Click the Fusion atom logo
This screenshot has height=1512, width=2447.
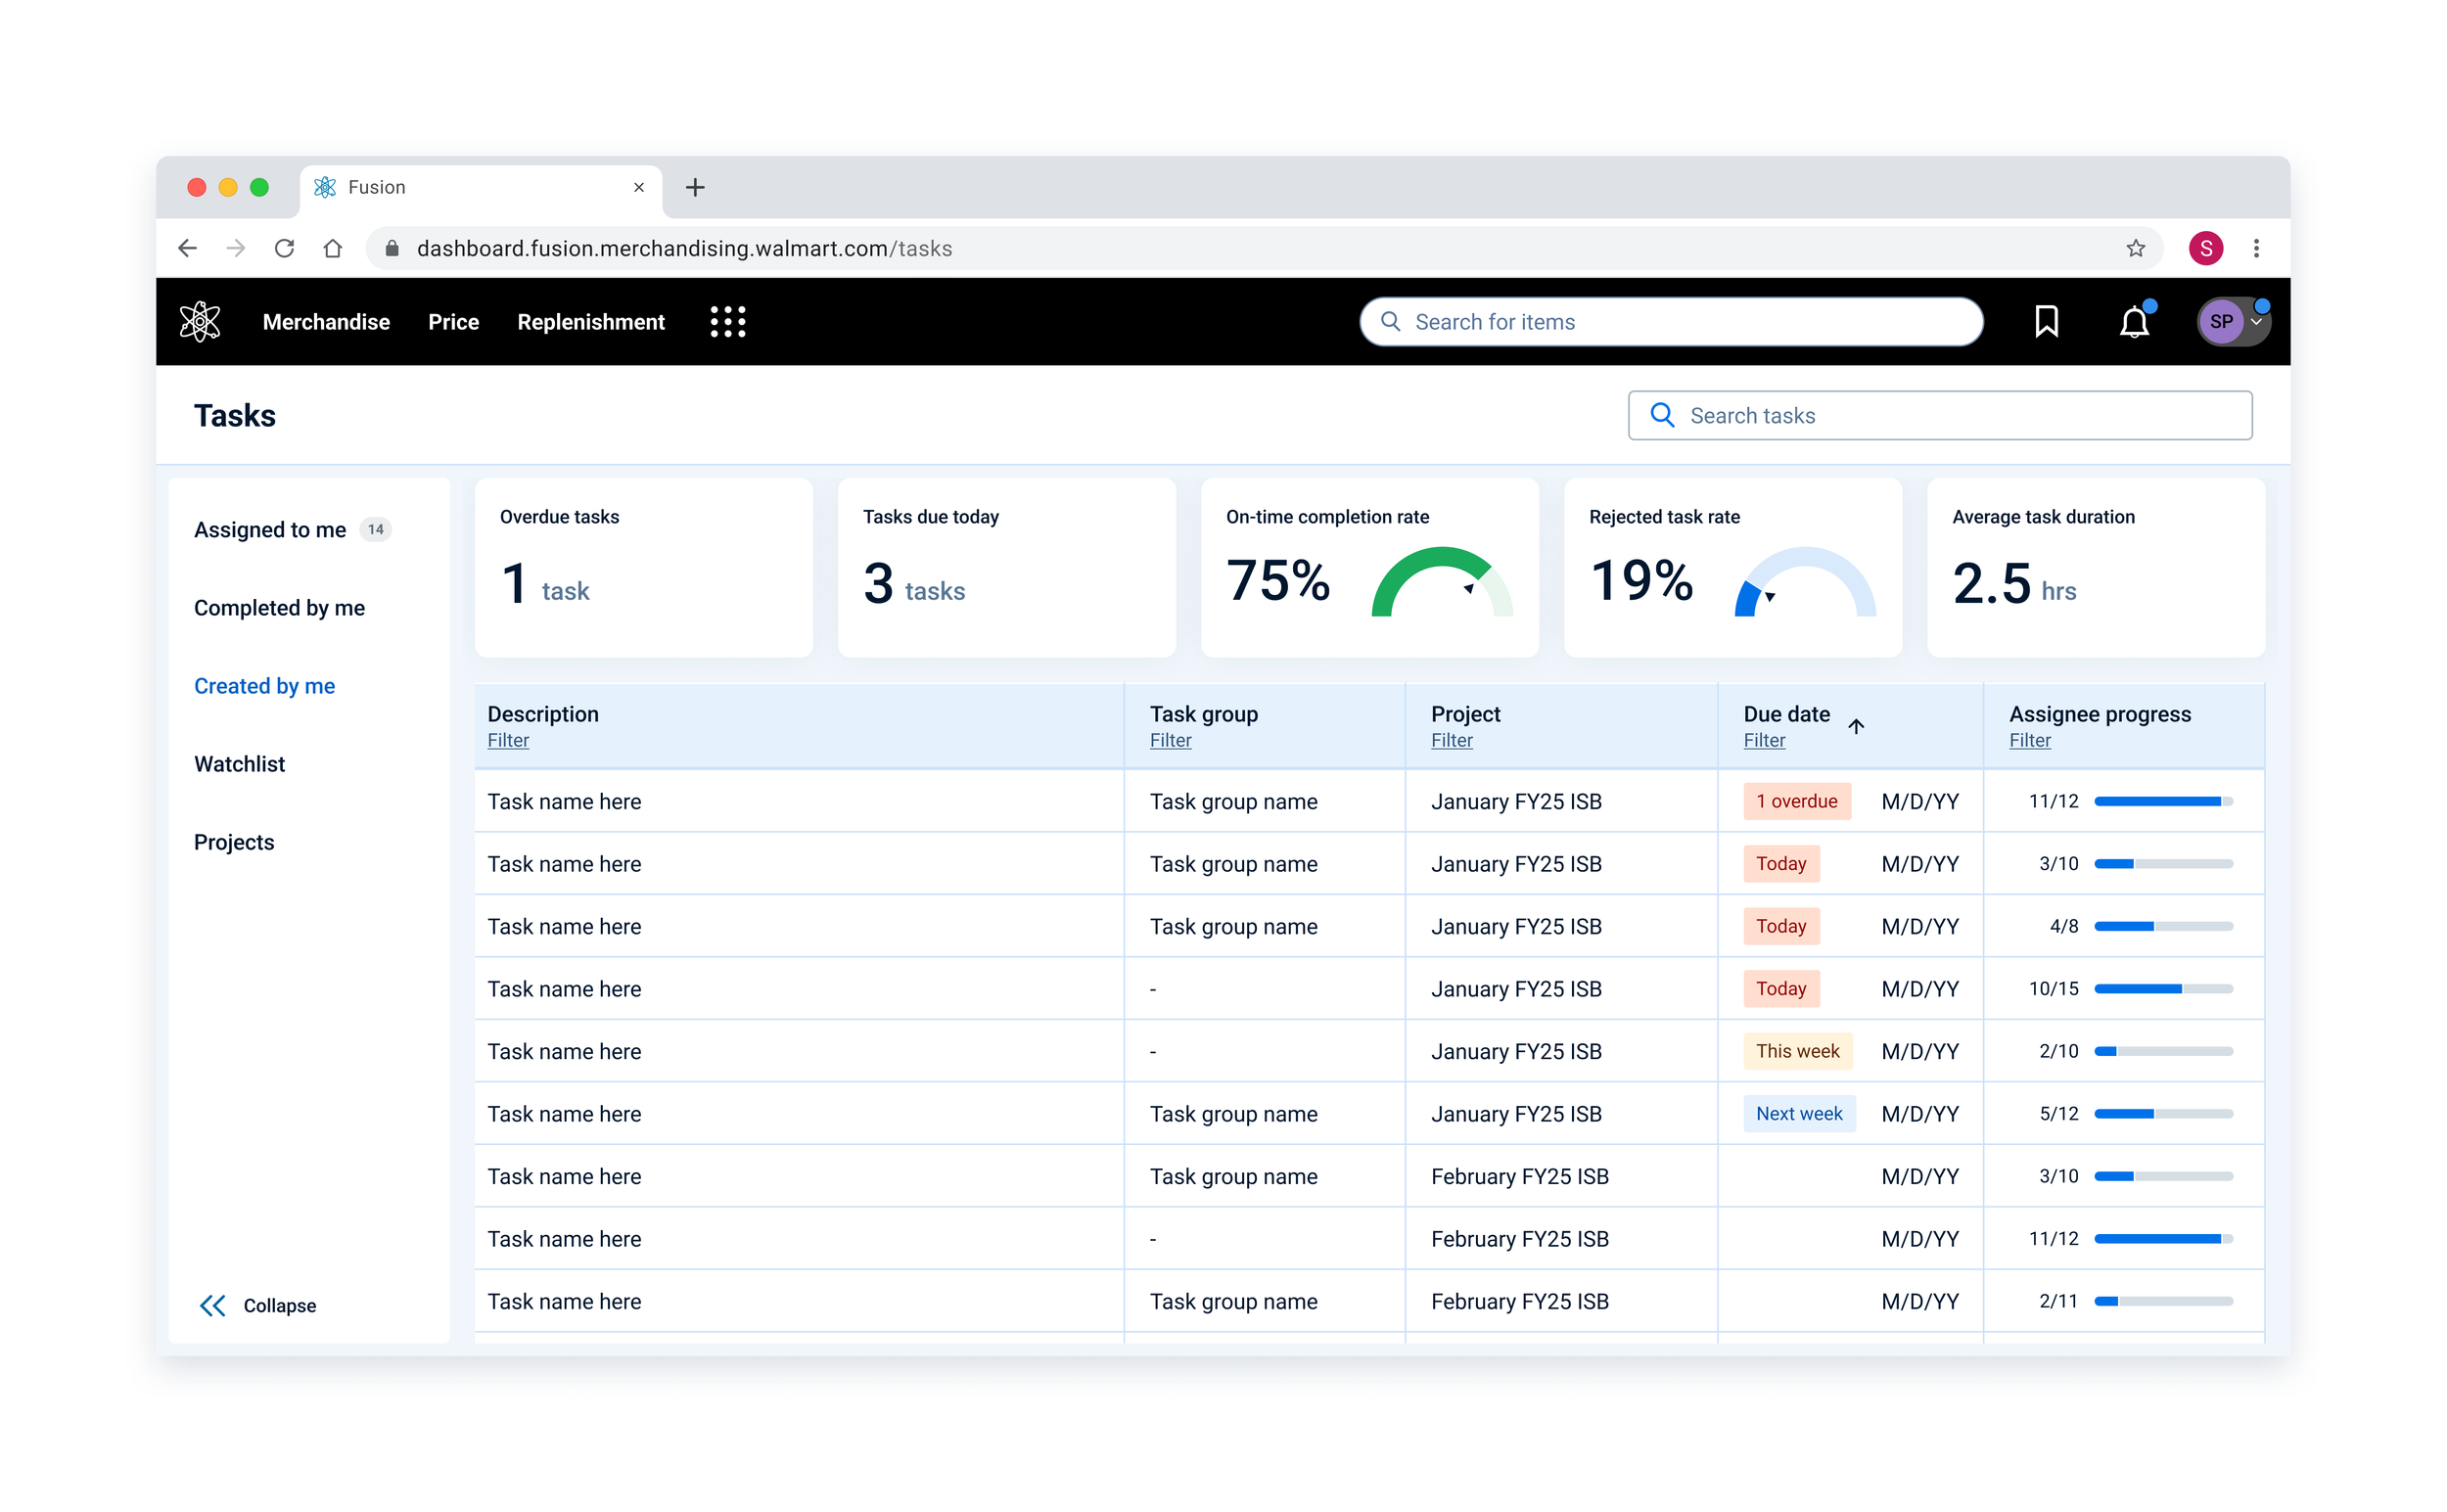(x=200, y=322)
